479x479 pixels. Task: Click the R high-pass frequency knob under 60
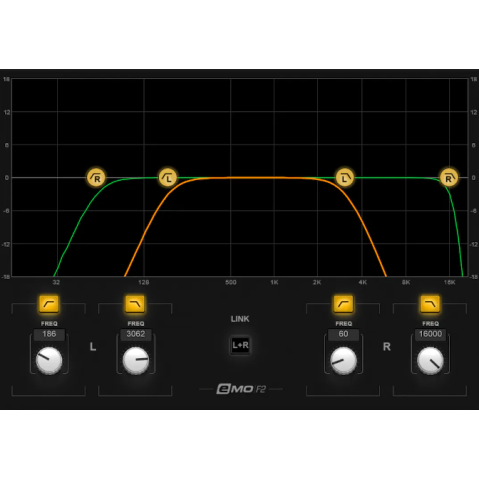343,360
